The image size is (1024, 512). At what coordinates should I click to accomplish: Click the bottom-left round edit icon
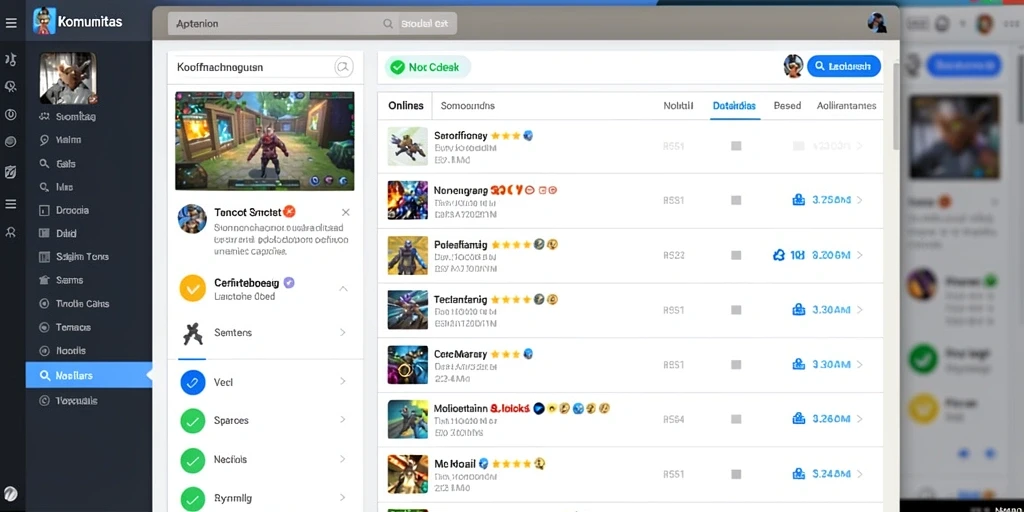coord(10,494)
